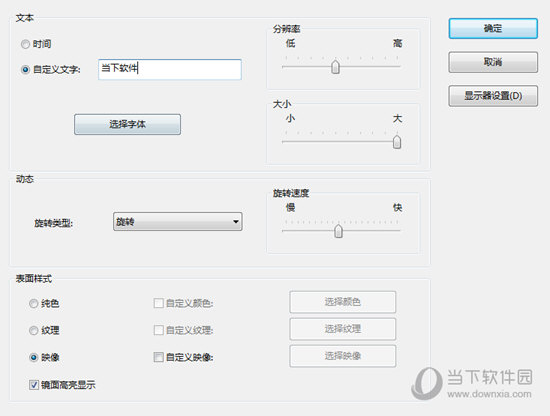Click the 快 label on speed slider
Screen dimensions: 550x416
pos(397,208)
